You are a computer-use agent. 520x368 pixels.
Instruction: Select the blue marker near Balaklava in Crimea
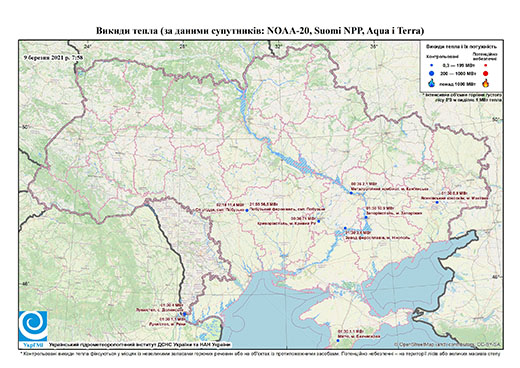(338, 341)
